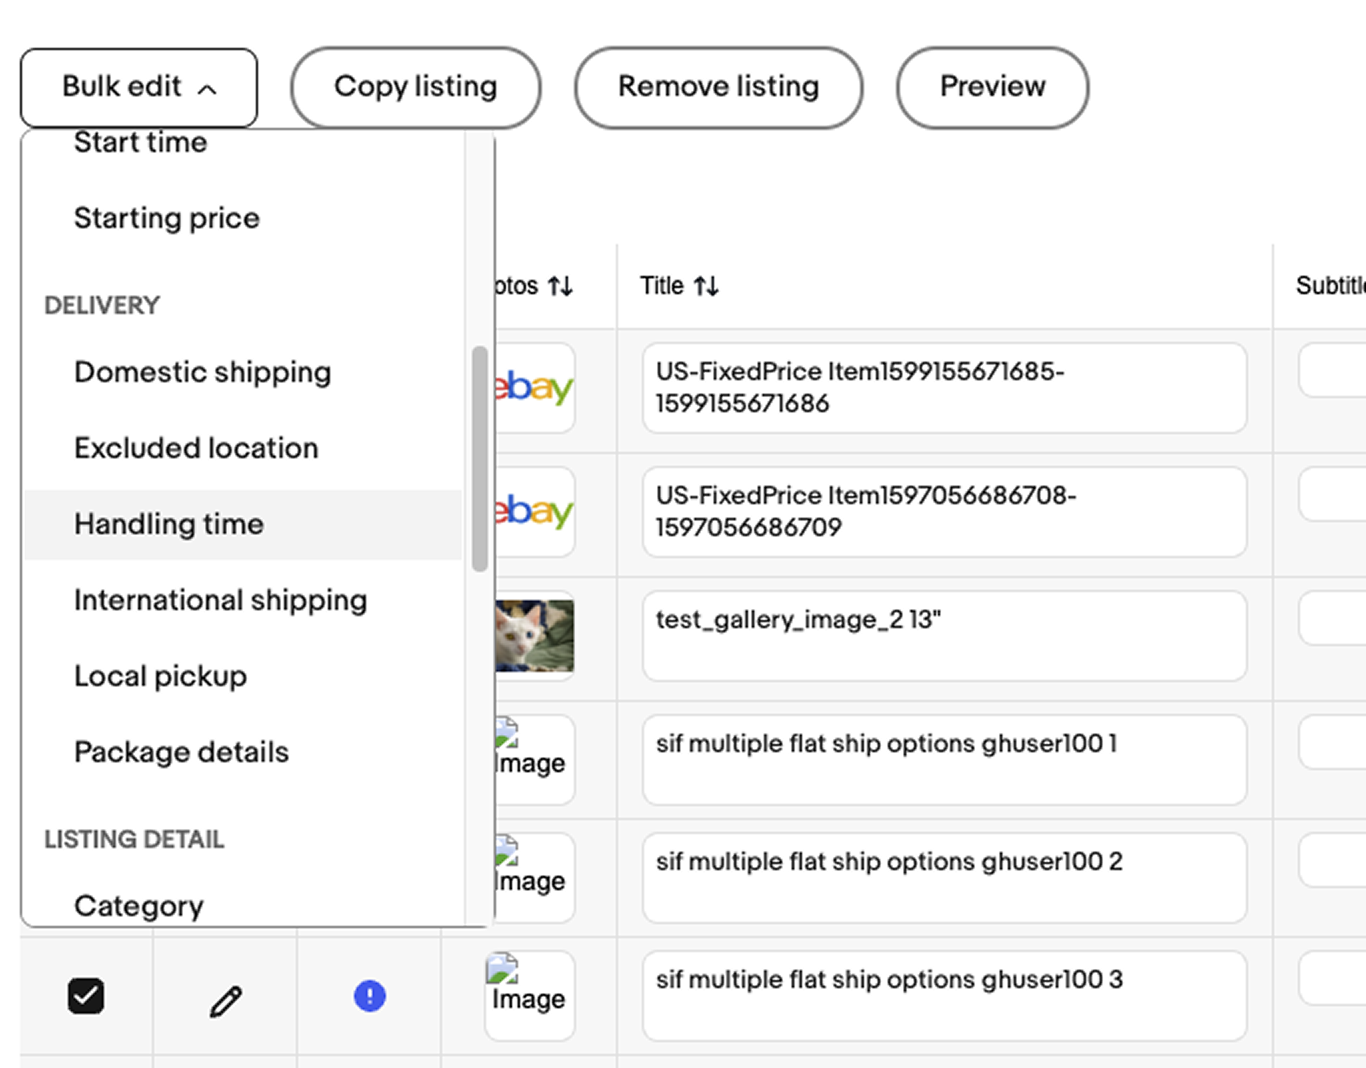Click the bulk edit menu scrollbar
The image size is (1366, 1068).
pyautogui.click(x=480, y=459)
